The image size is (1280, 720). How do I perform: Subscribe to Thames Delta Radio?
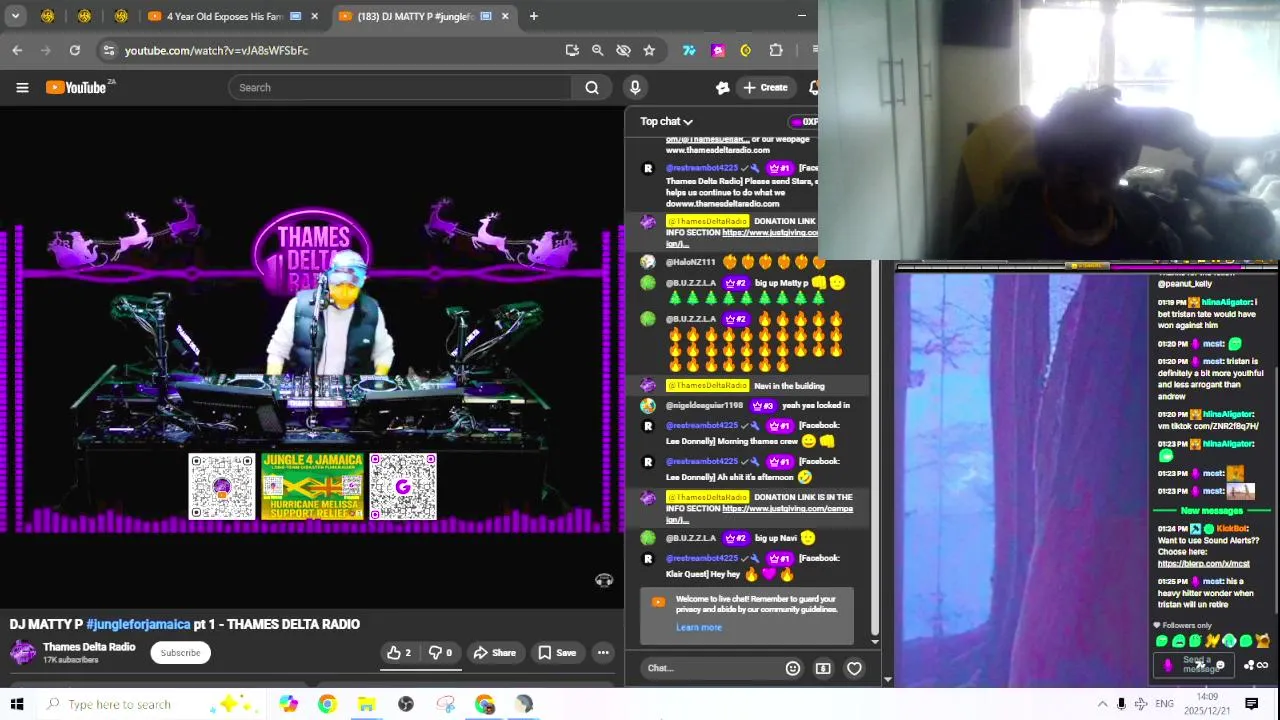(181, 653)
